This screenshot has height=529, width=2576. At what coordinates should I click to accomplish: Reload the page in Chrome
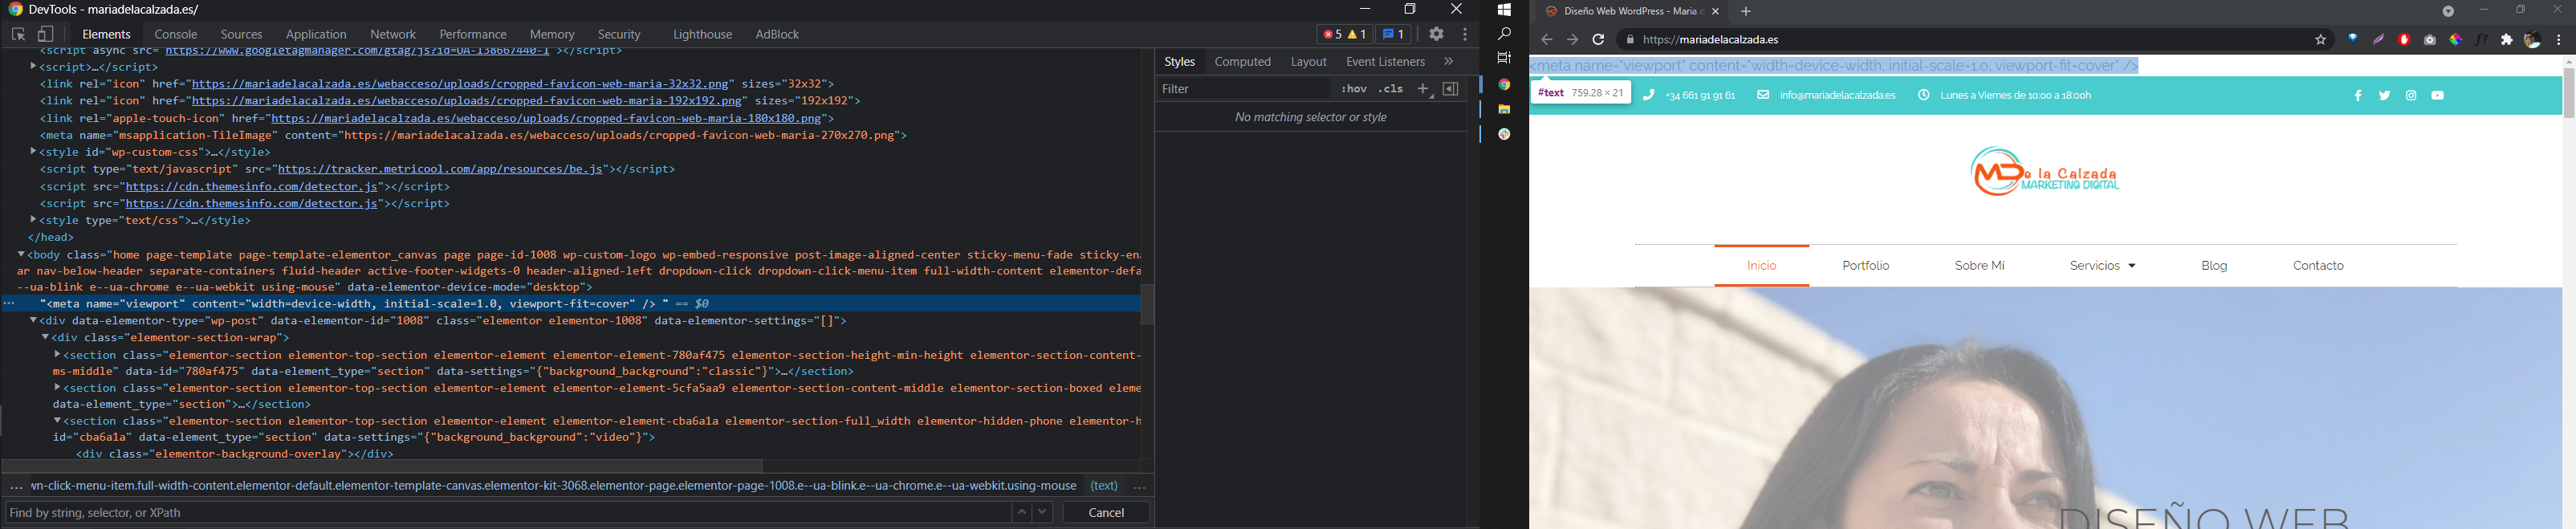pos(1598,41)
